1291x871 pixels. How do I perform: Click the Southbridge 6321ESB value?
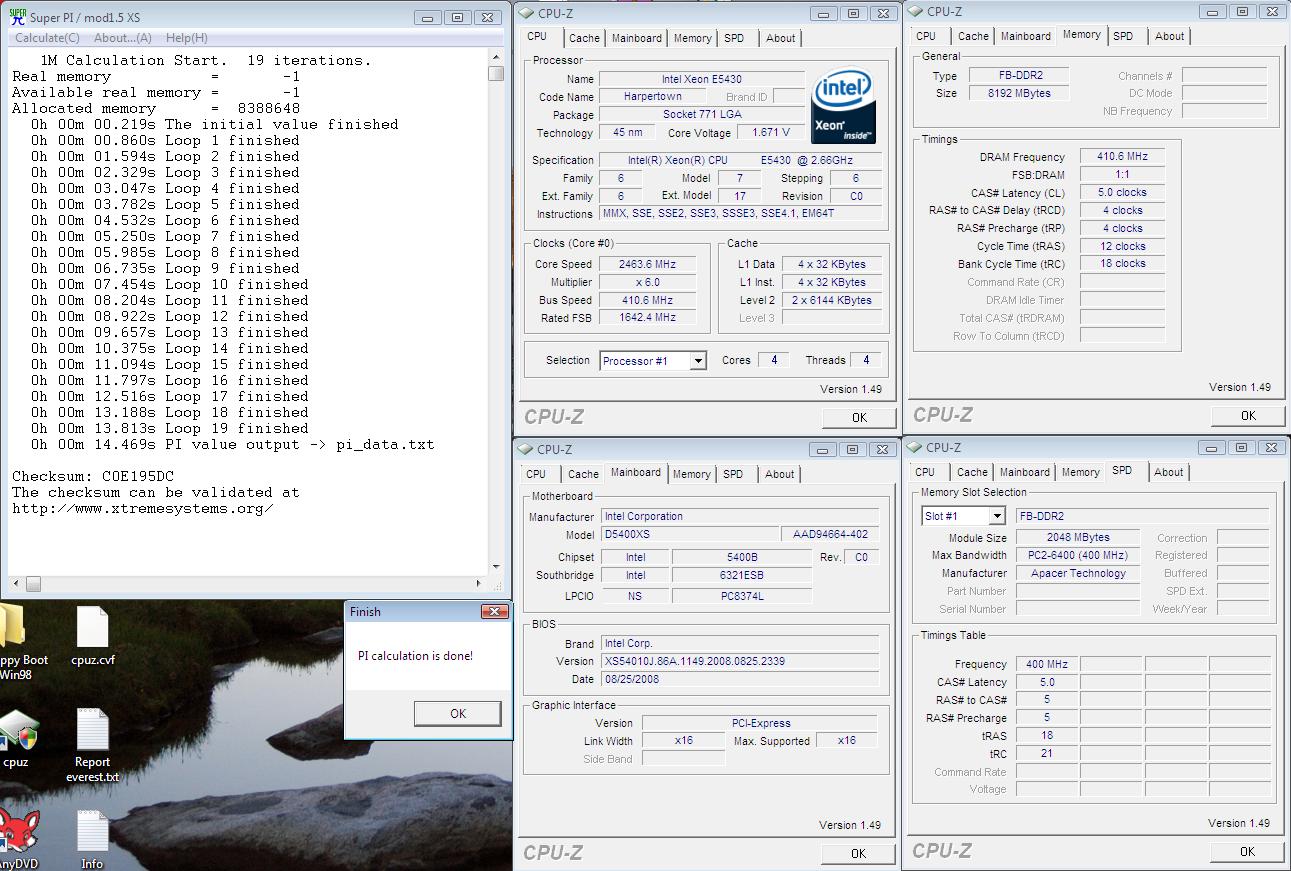click(x=742, y=575)
